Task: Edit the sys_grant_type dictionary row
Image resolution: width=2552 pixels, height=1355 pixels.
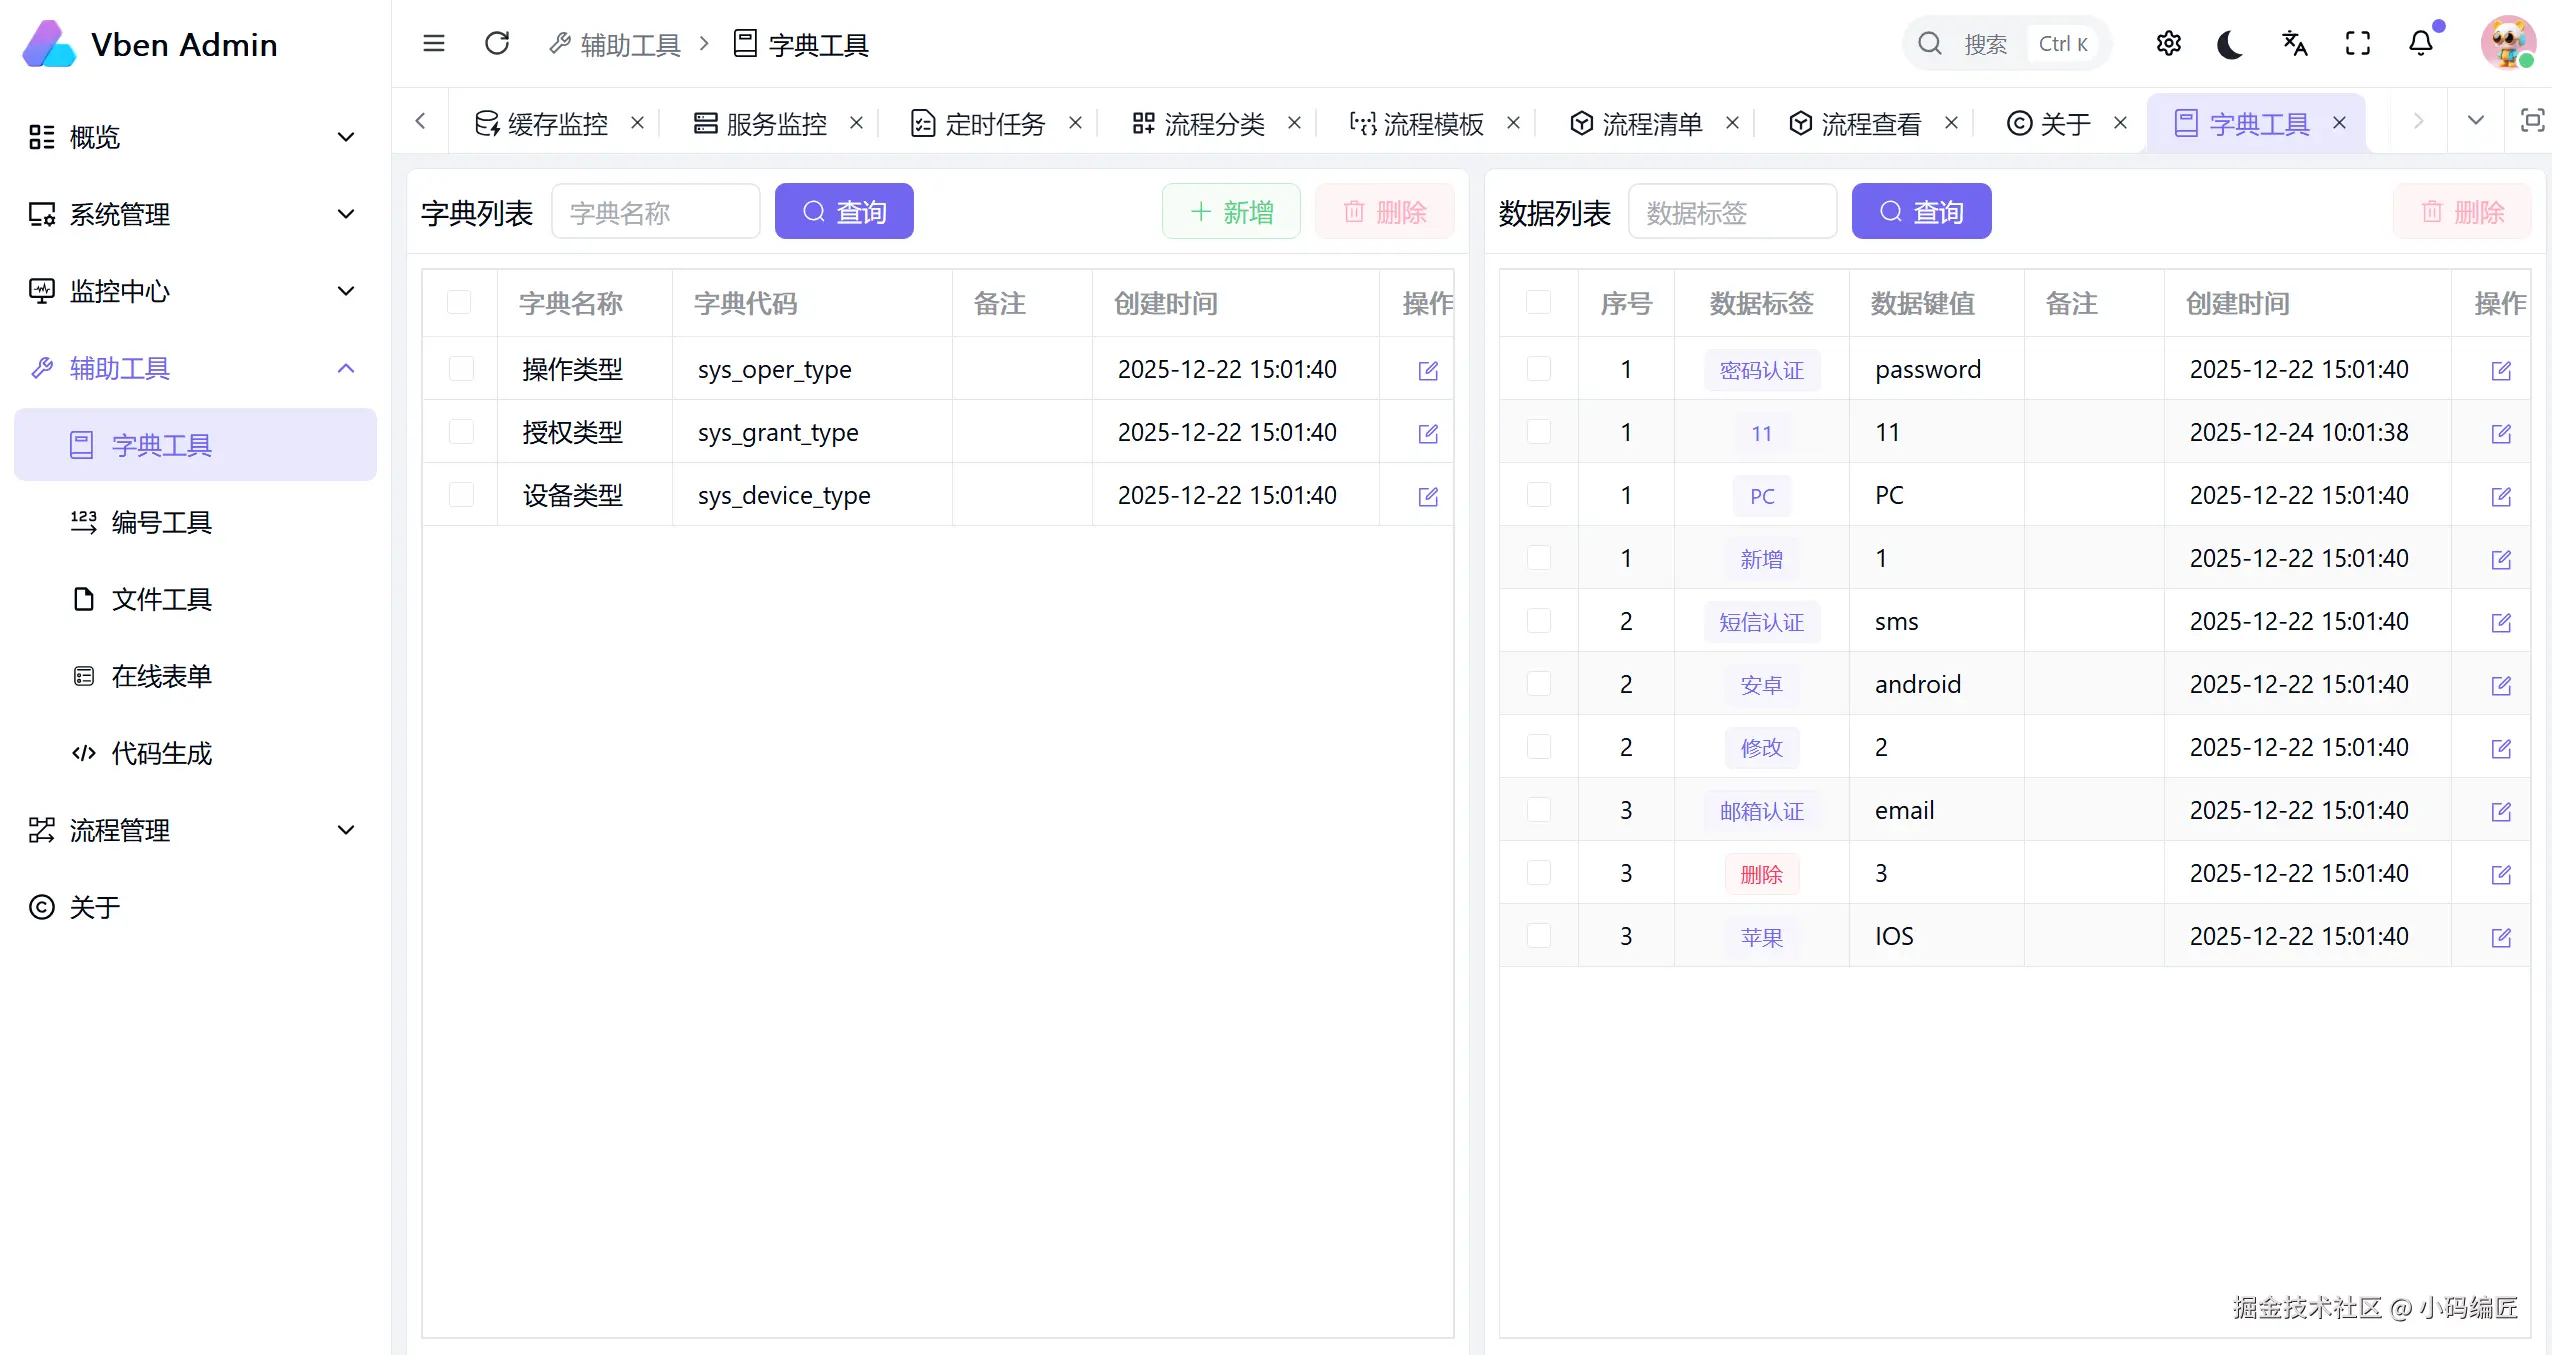Action: (1428, 433)
